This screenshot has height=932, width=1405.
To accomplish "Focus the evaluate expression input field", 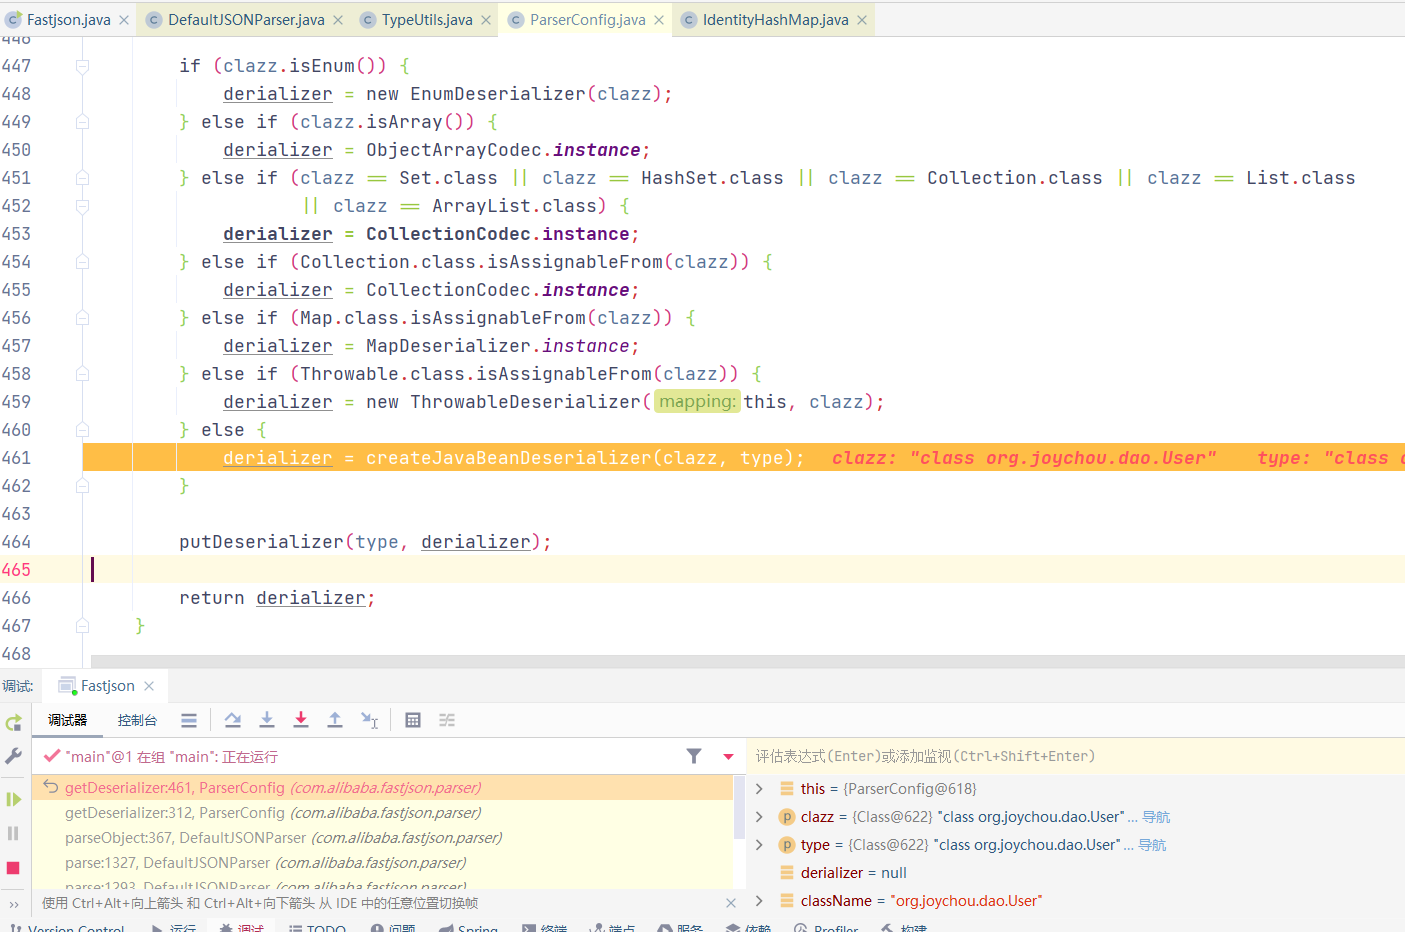I will tap(1076, 756).
